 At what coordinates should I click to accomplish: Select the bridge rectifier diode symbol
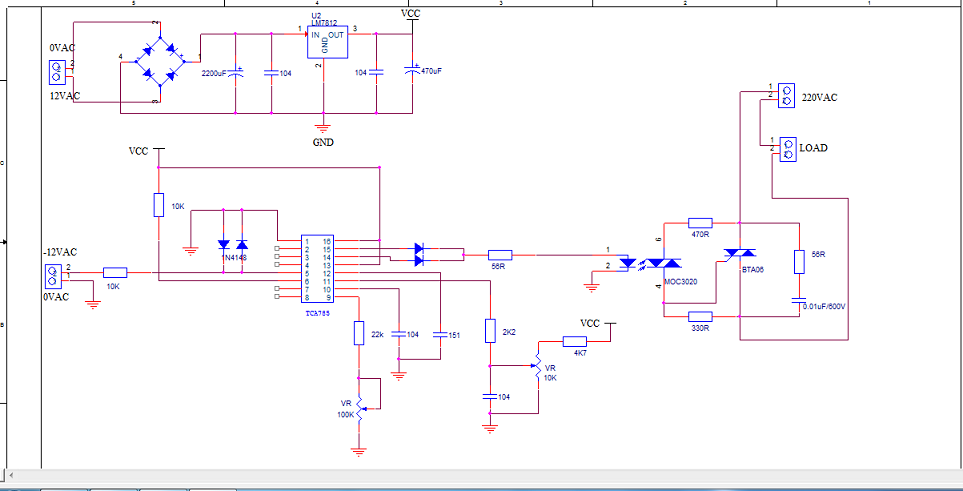tap(160, 61)
